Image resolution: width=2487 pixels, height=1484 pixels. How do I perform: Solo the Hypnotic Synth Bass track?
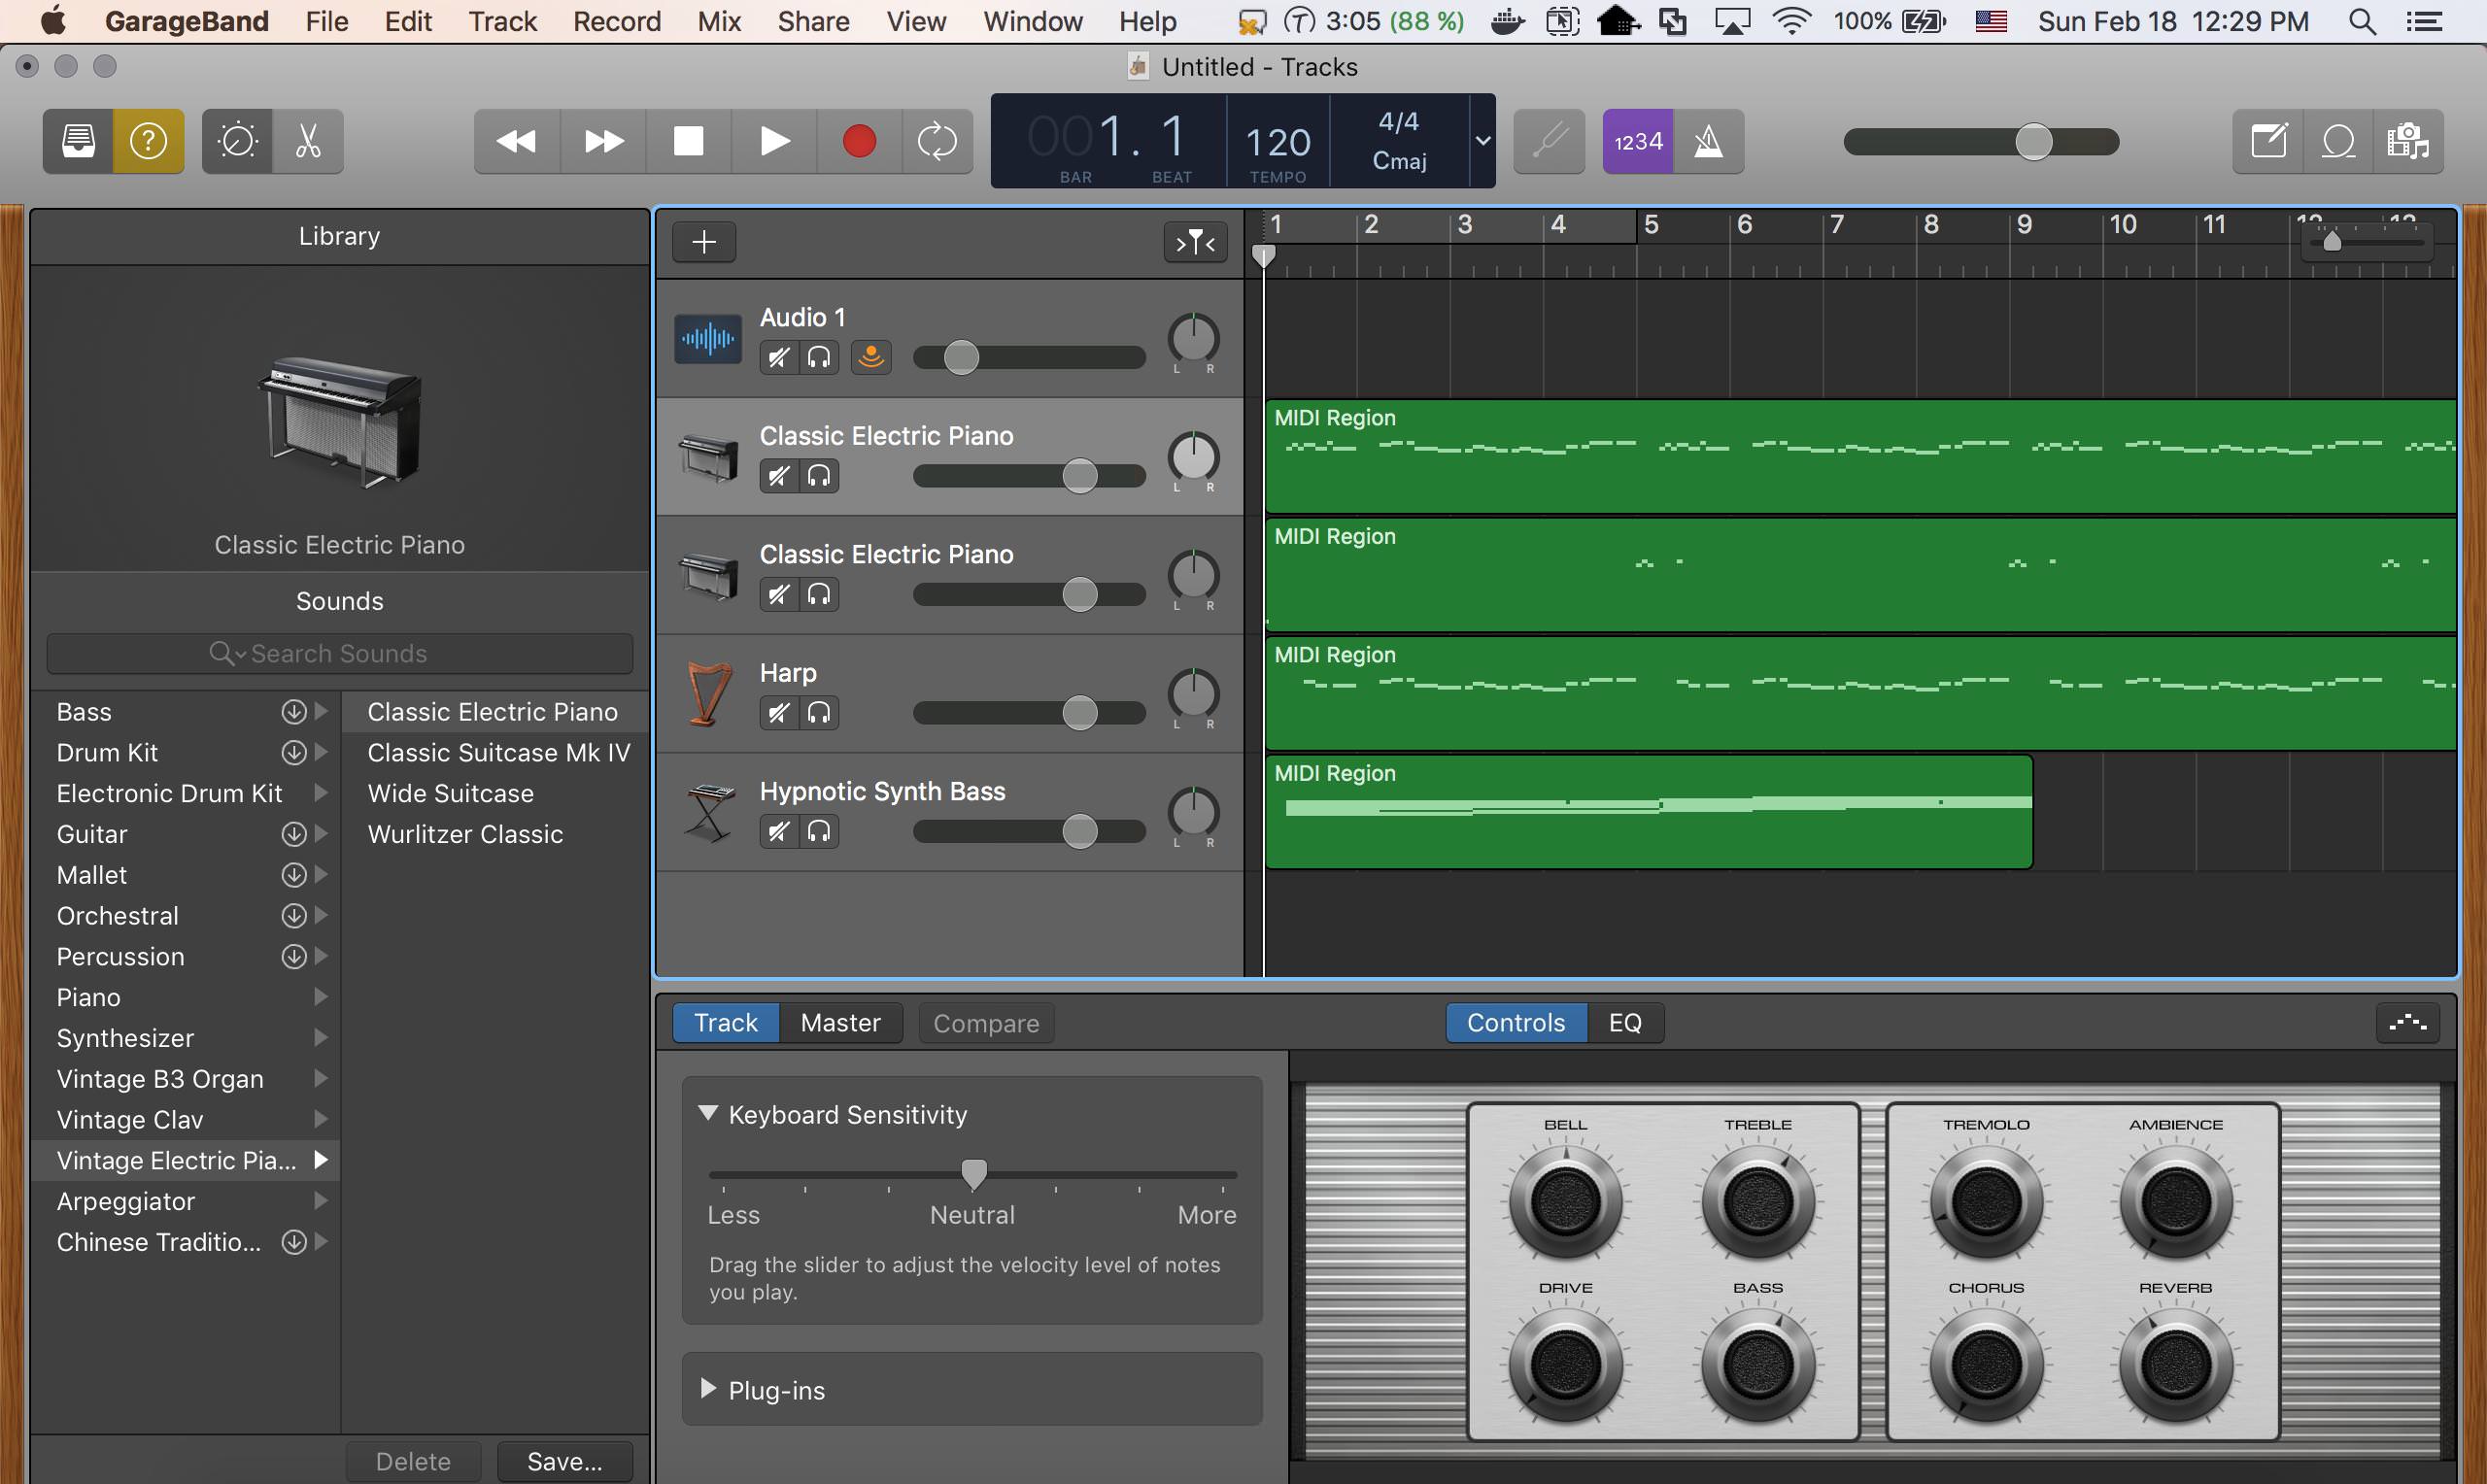coord(819,831)
